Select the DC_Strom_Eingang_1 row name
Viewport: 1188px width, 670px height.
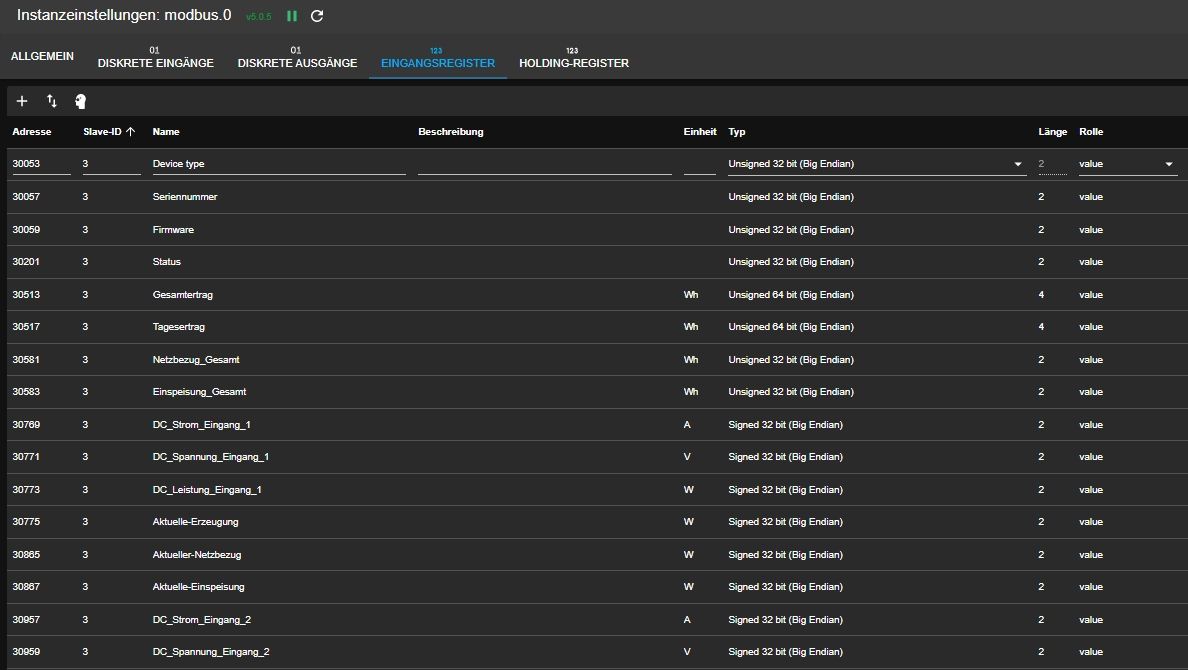pyautogui.click(x=202, y=425)
